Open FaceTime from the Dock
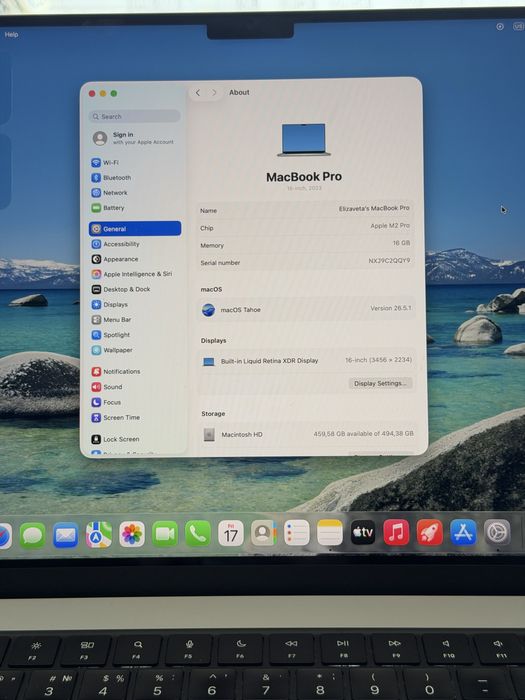This screenshot has width=525, height=700. click(x=165, y=533)
